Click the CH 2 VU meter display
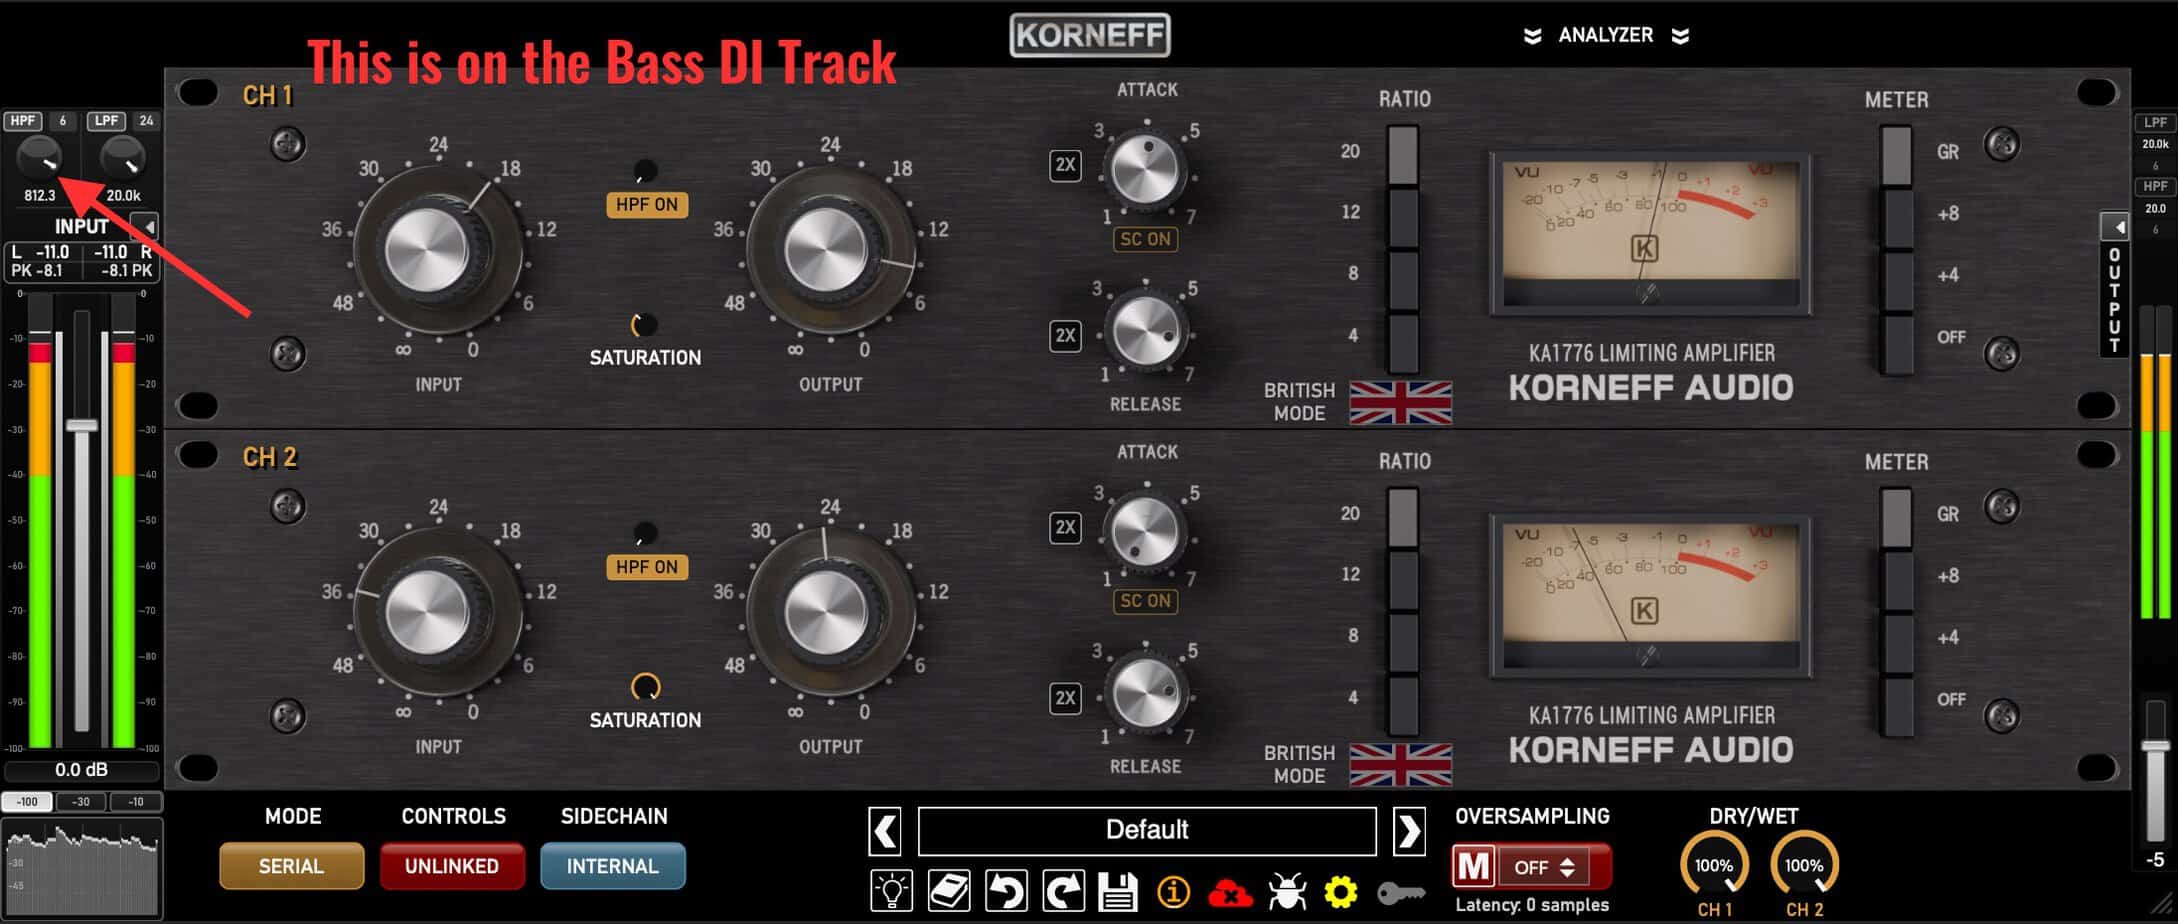This screenshot has width=2178, height=924. pos(1650,594)
